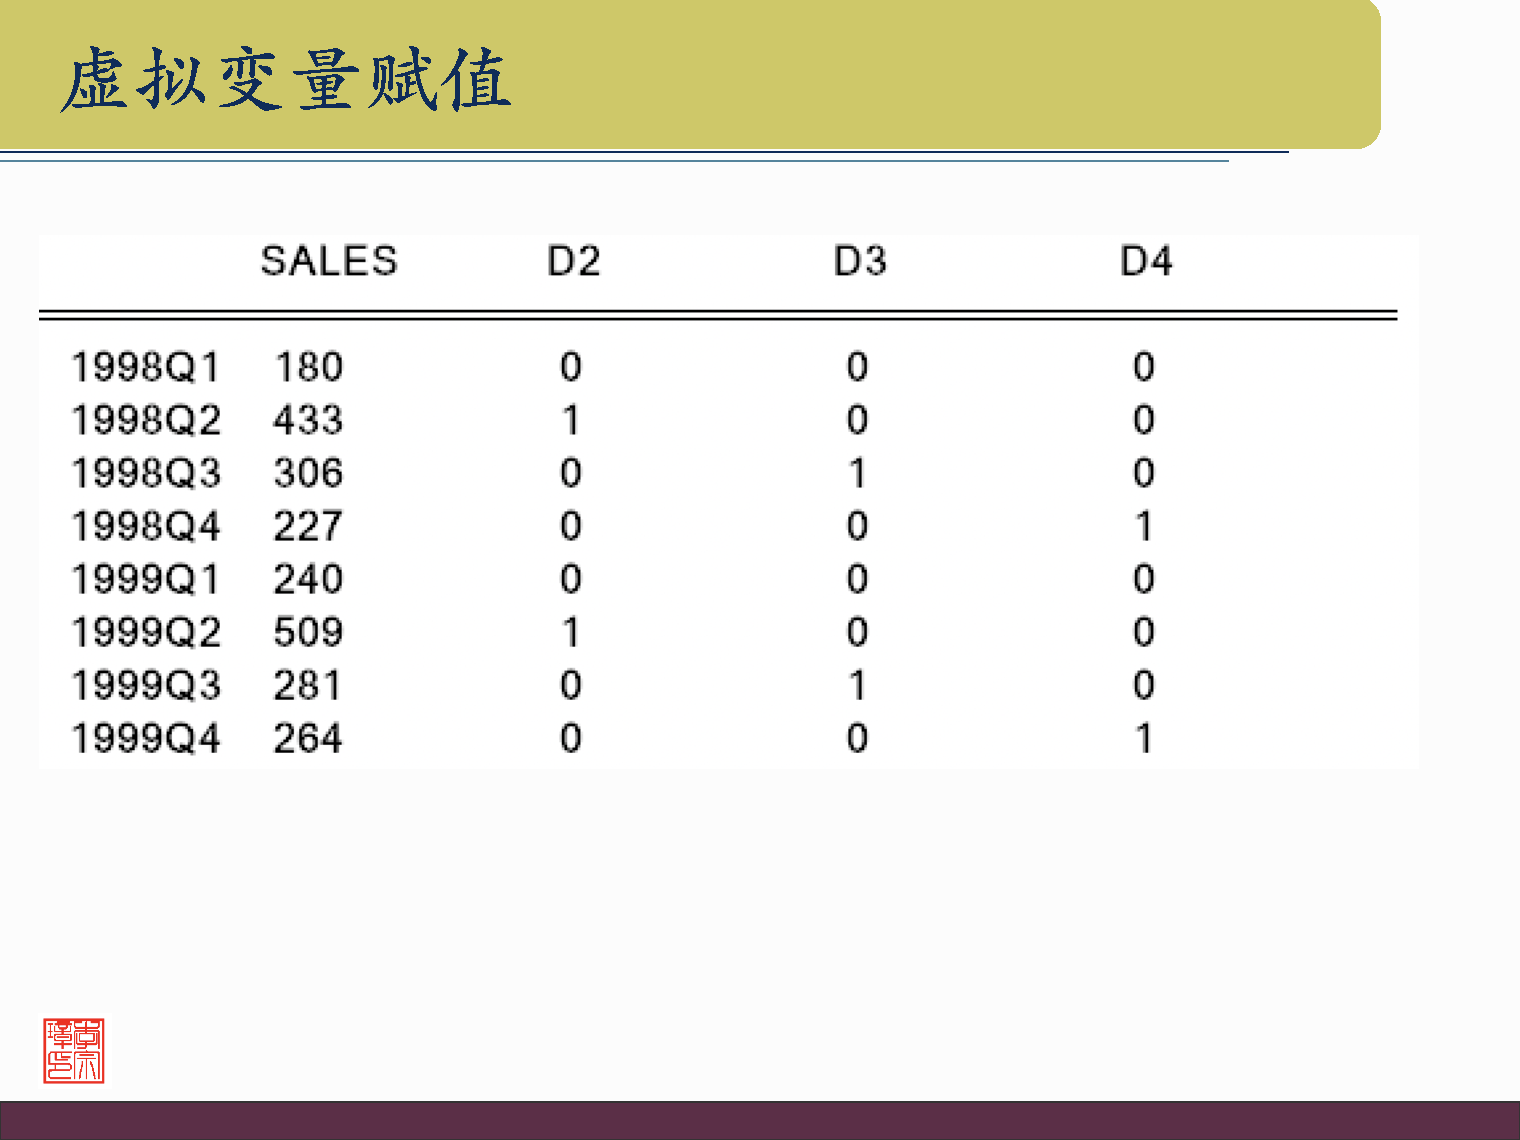Click the sales value 180

pos(309,367)
